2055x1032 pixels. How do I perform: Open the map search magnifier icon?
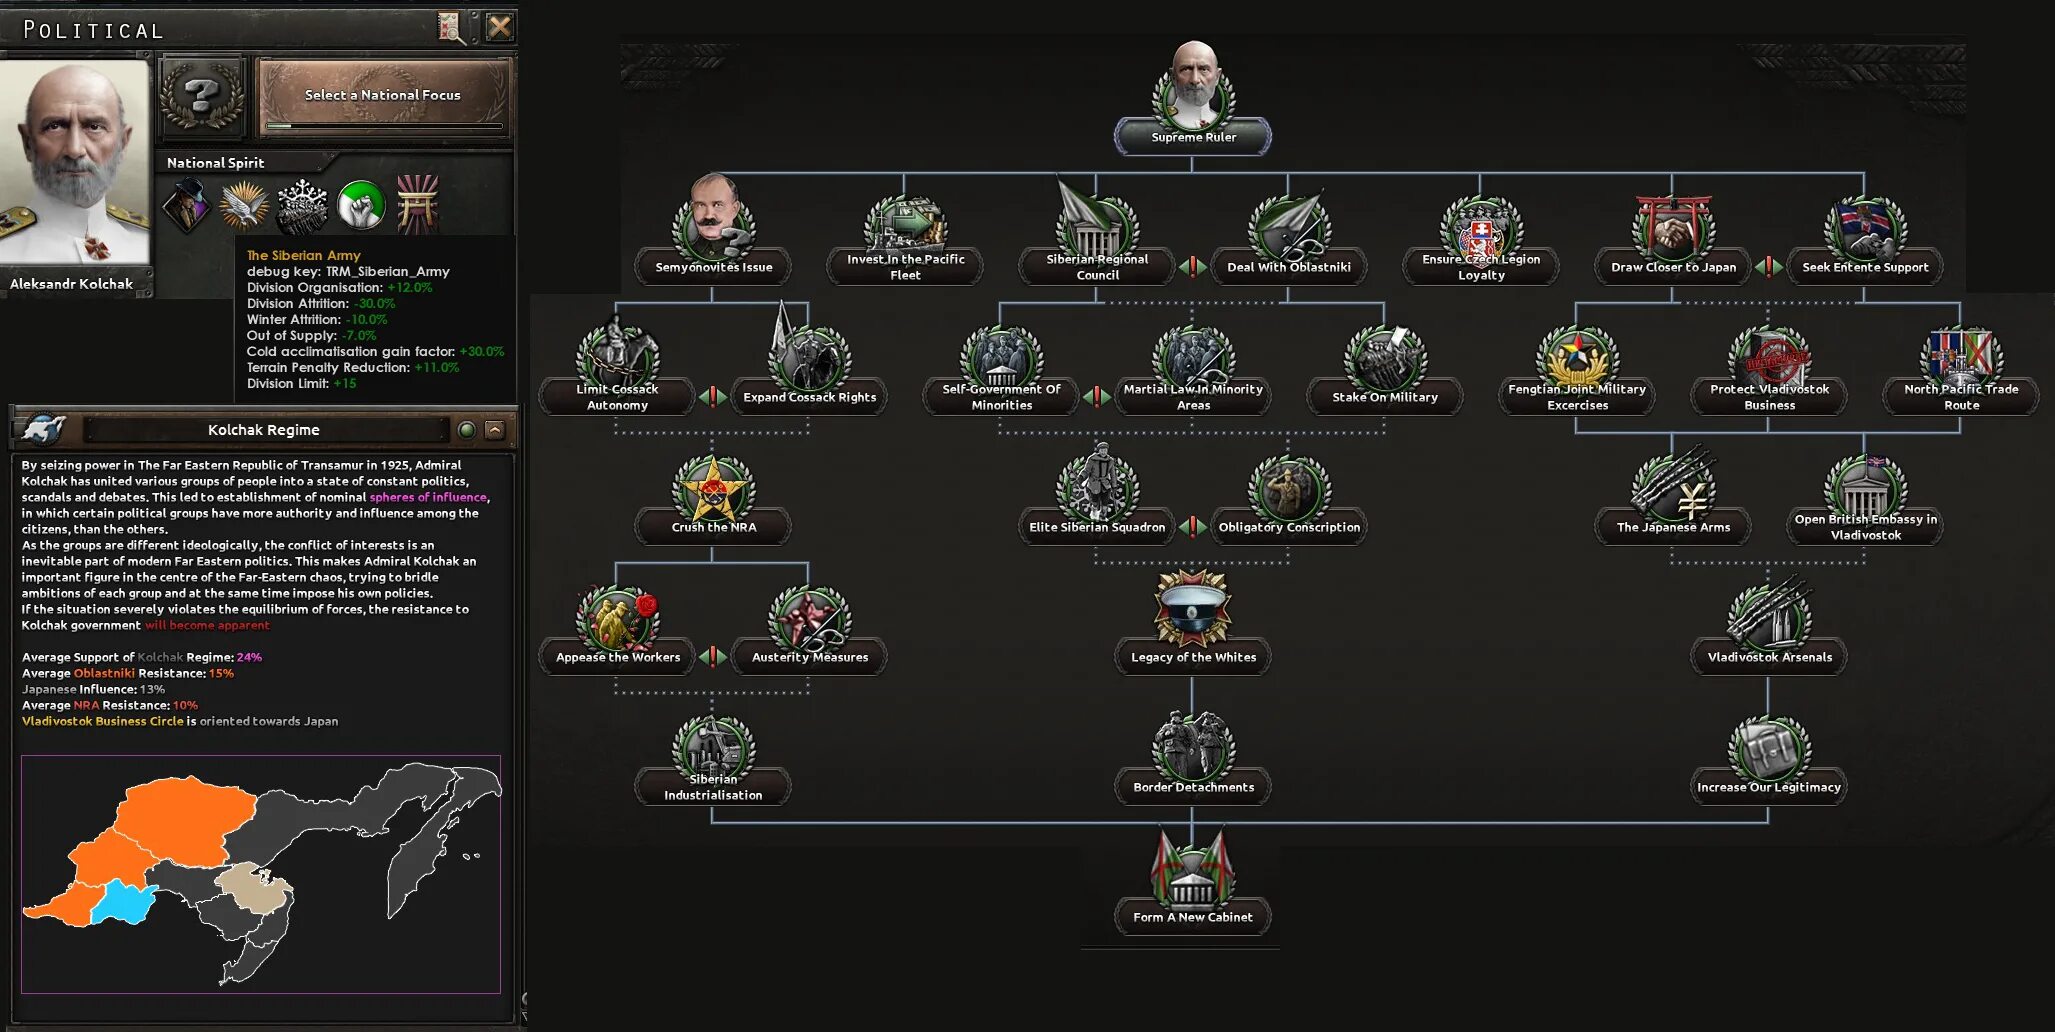452,28
